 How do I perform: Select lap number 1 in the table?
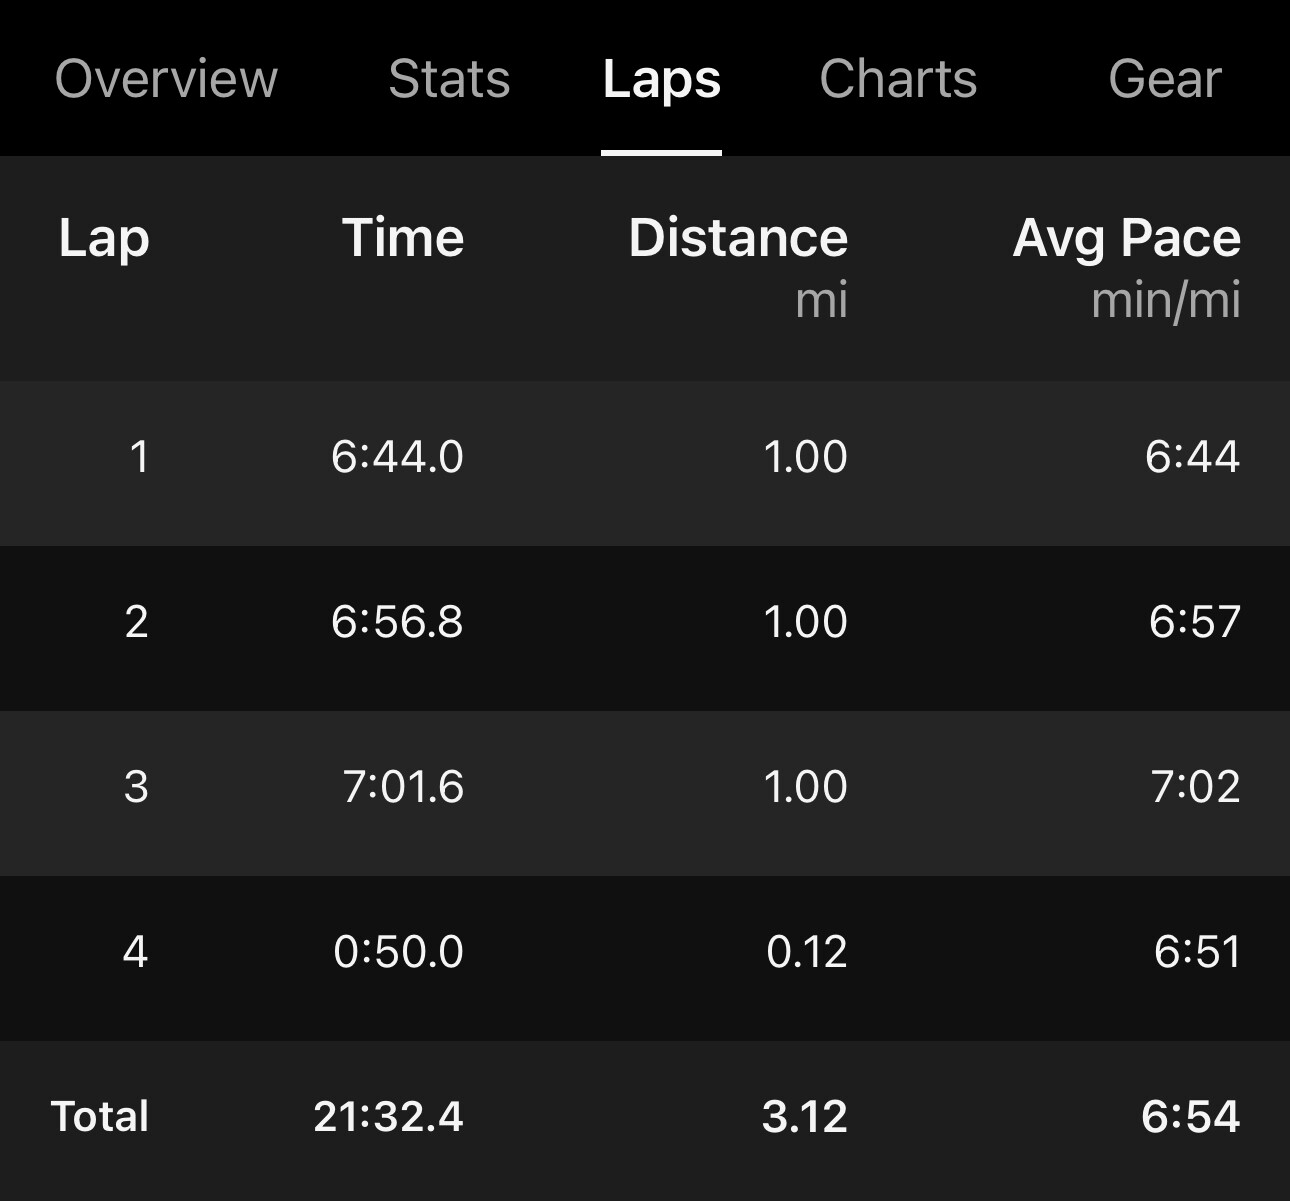[138, 457]
